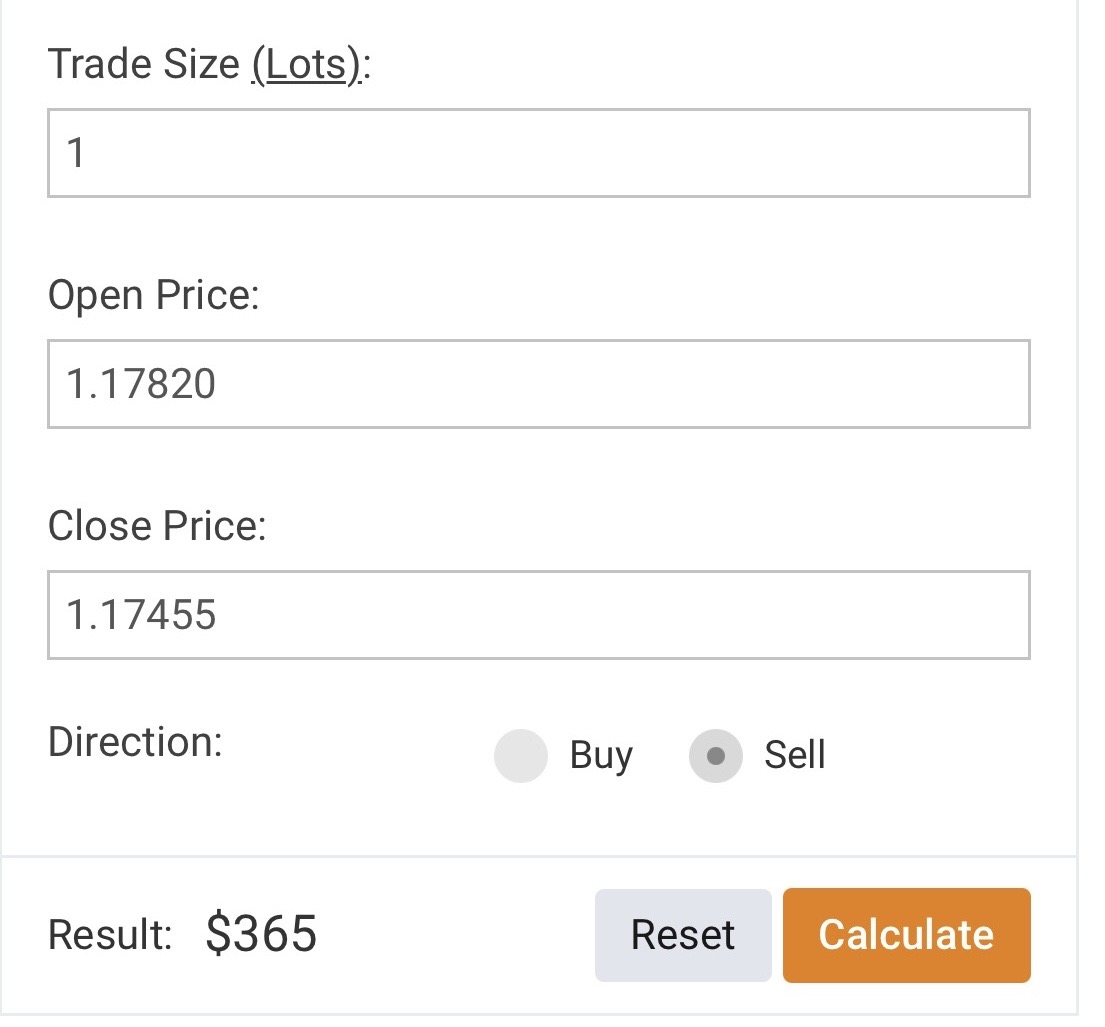1105x1027 pixels.
Task: Place cursor on the 1.17455 value
Action: [141, 615]
